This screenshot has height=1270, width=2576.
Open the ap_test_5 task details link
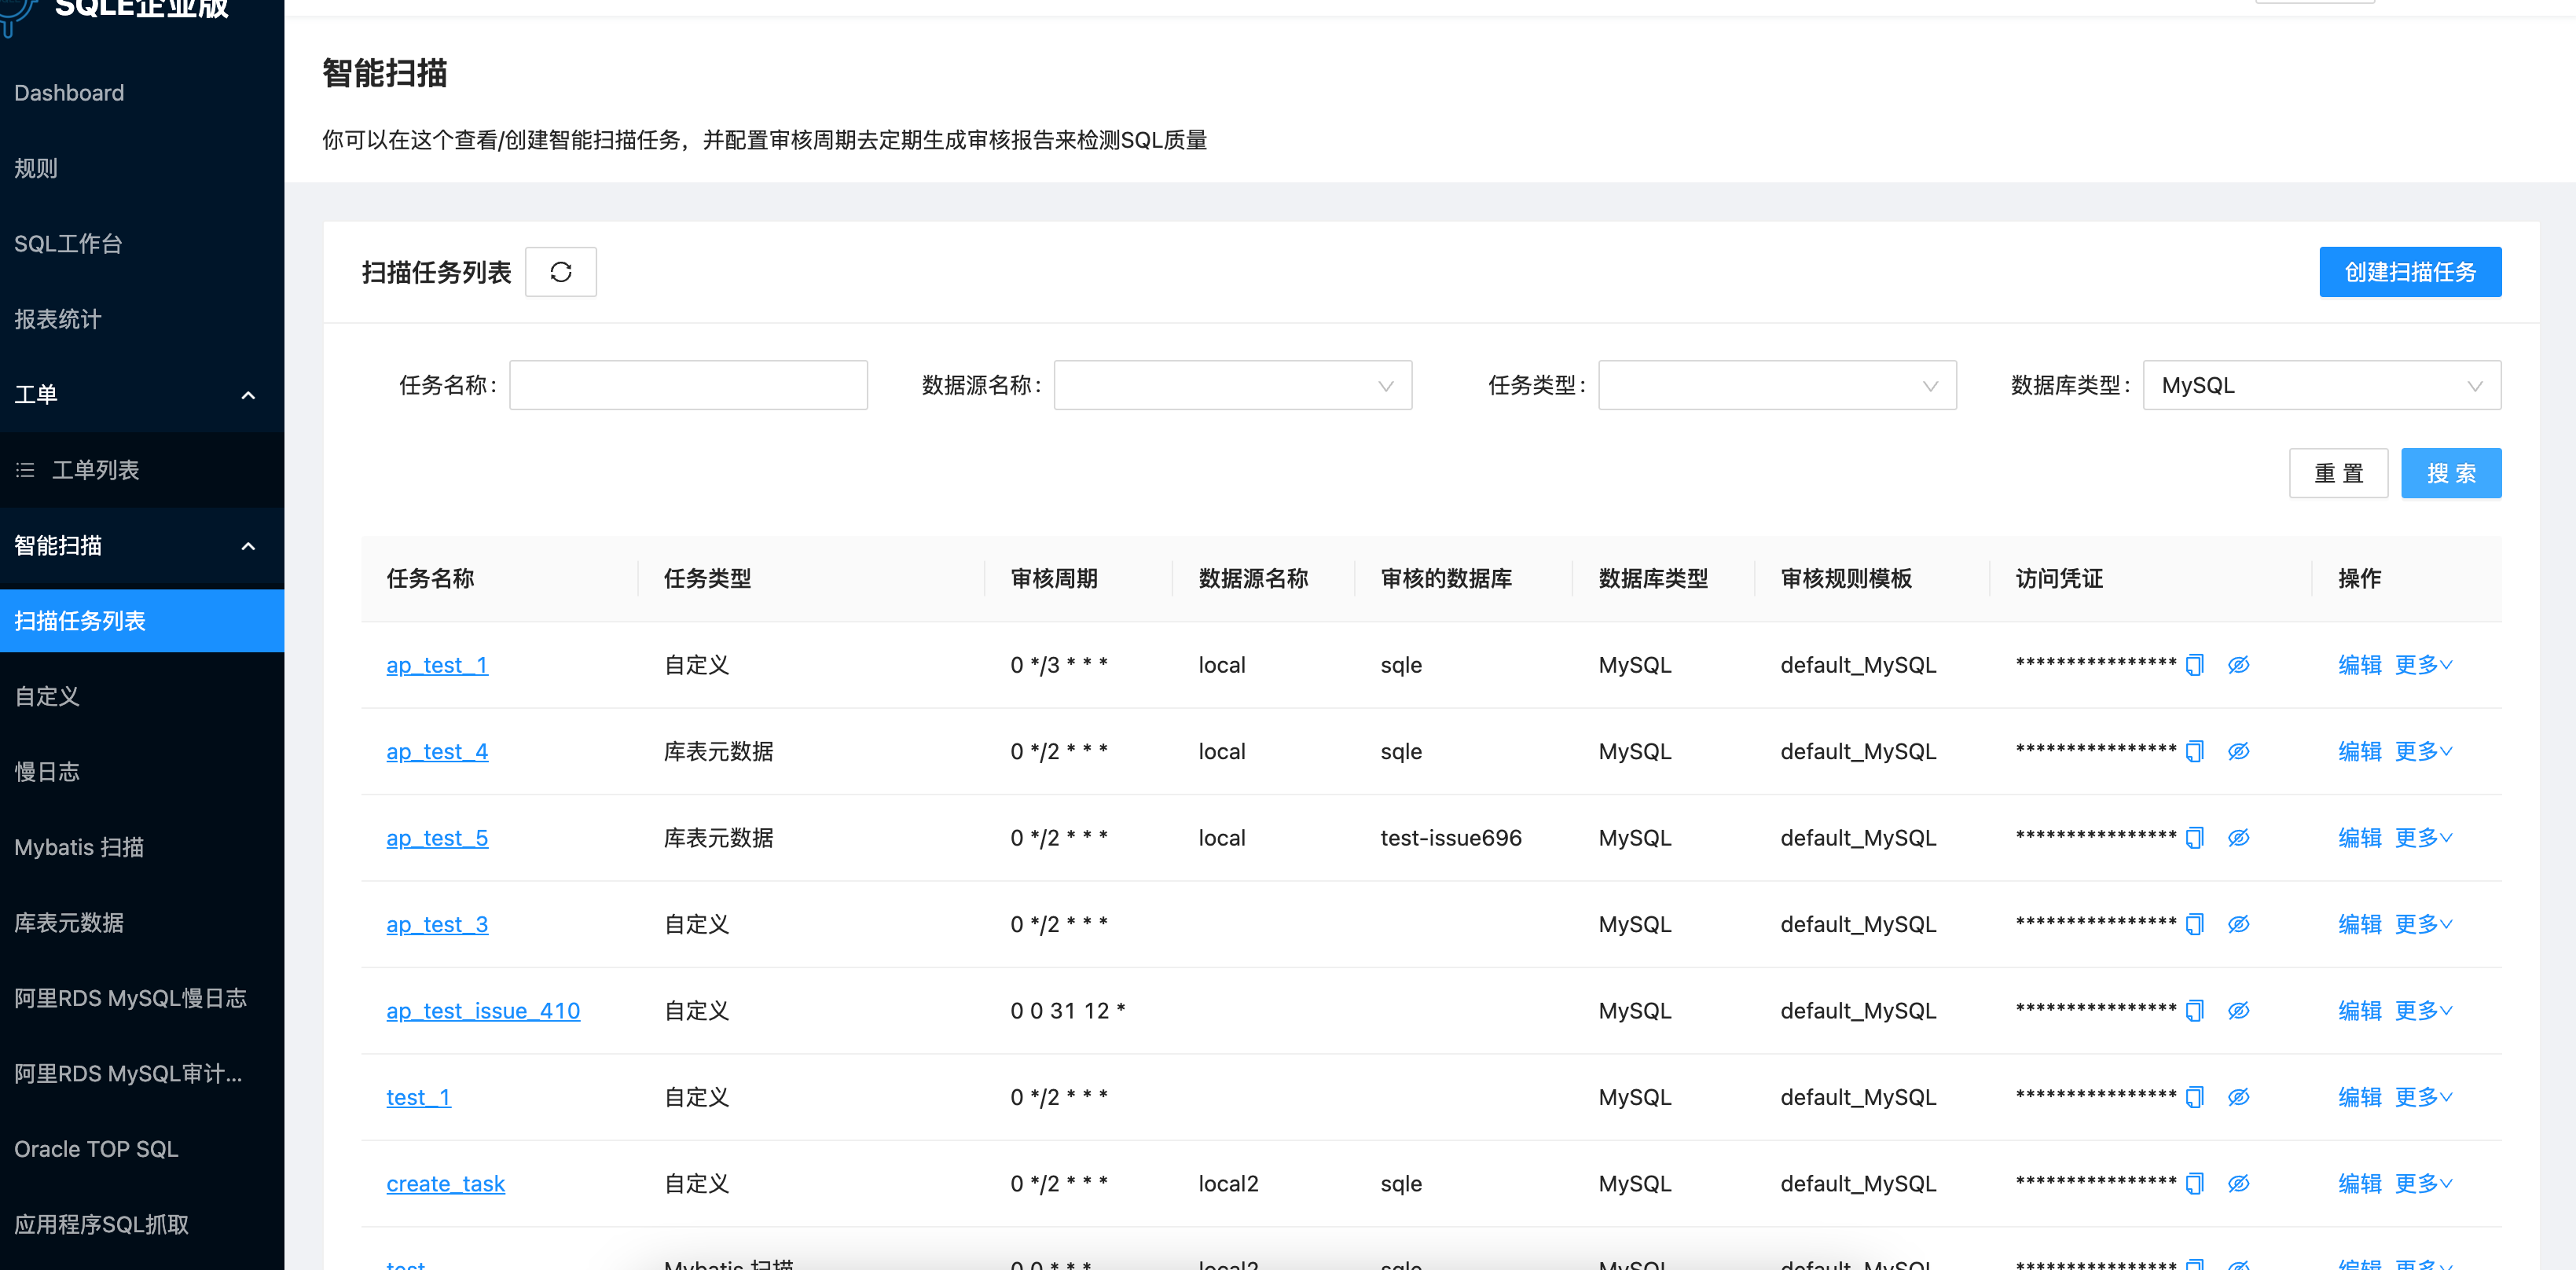(437, 838)
